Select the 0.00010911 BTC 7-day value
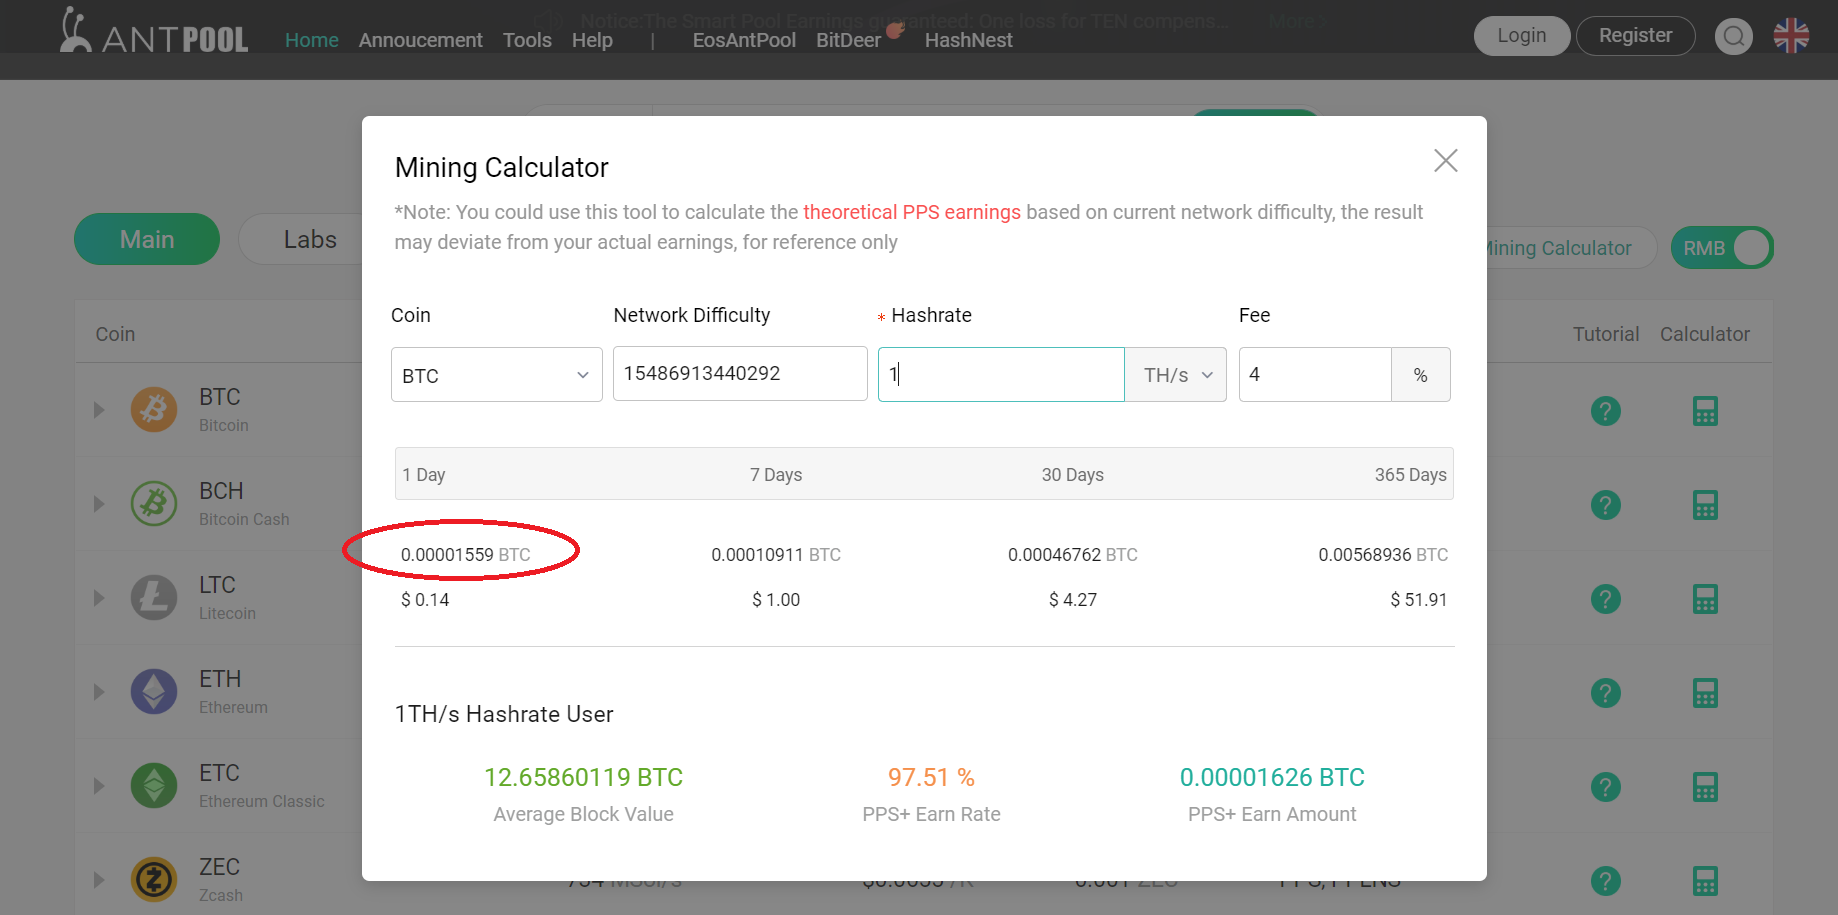1838x915 pixels. [x=776, y=555]
